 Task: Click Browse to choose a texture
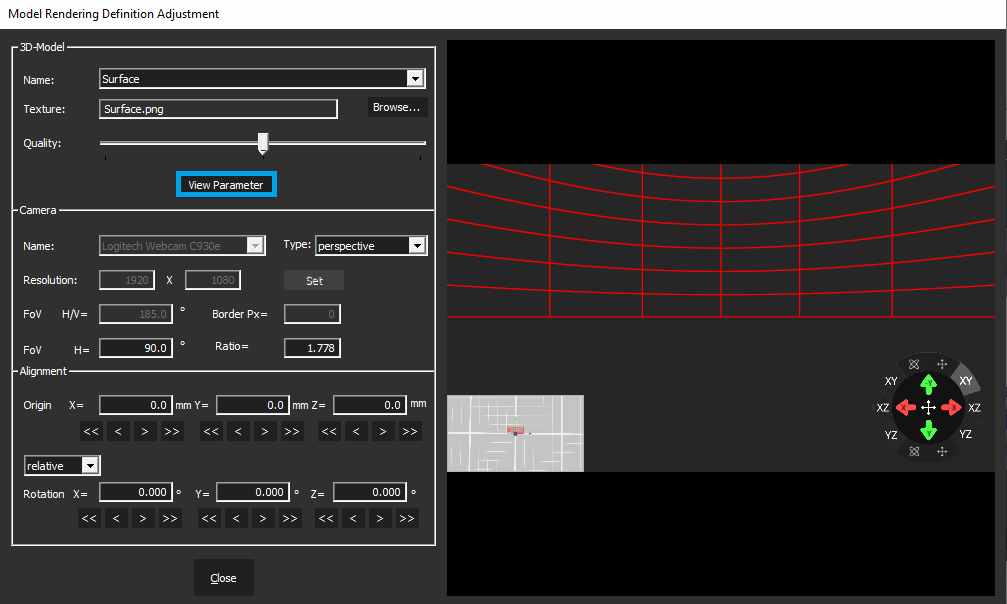pos(397,108)
